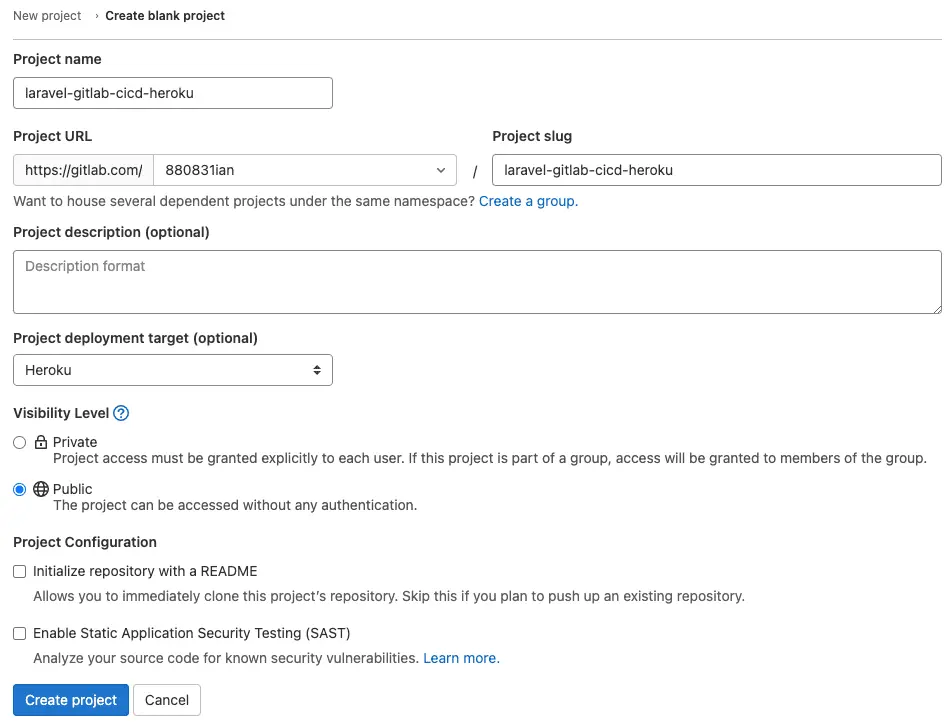This screenshot has width=951, height=727.
Task: Enable Static Application Security Testing (SAST)
Action: coord(19,633)
